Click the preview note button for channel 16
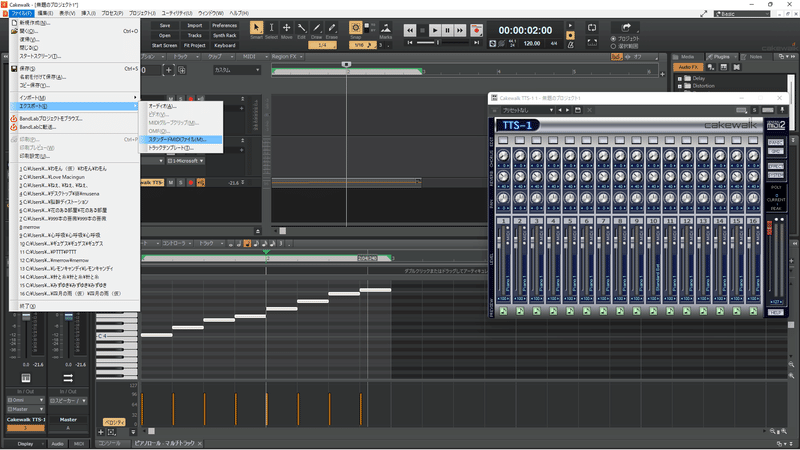This screenshot has height=450, width=800. [753, 311]
